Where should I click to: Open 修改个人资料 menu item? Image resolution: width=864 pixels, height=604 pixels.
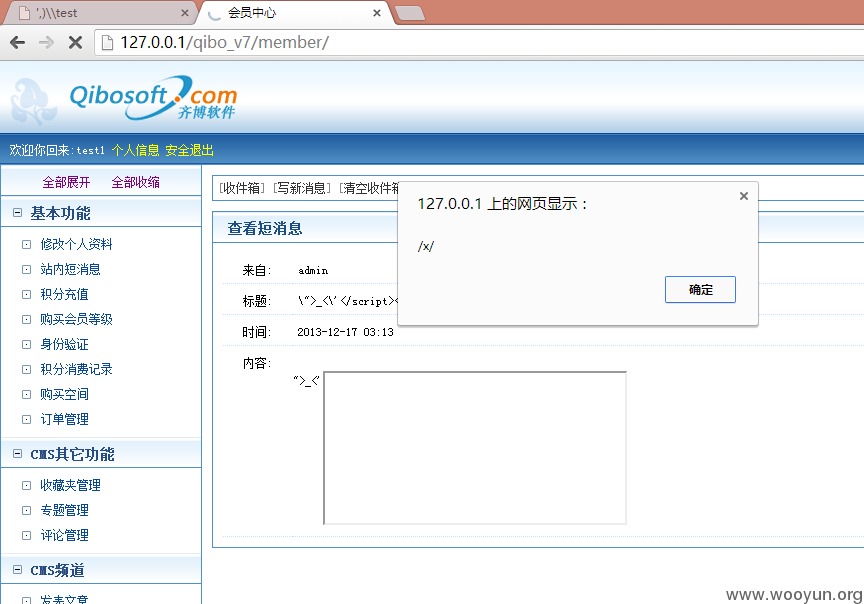coord(76,244)
